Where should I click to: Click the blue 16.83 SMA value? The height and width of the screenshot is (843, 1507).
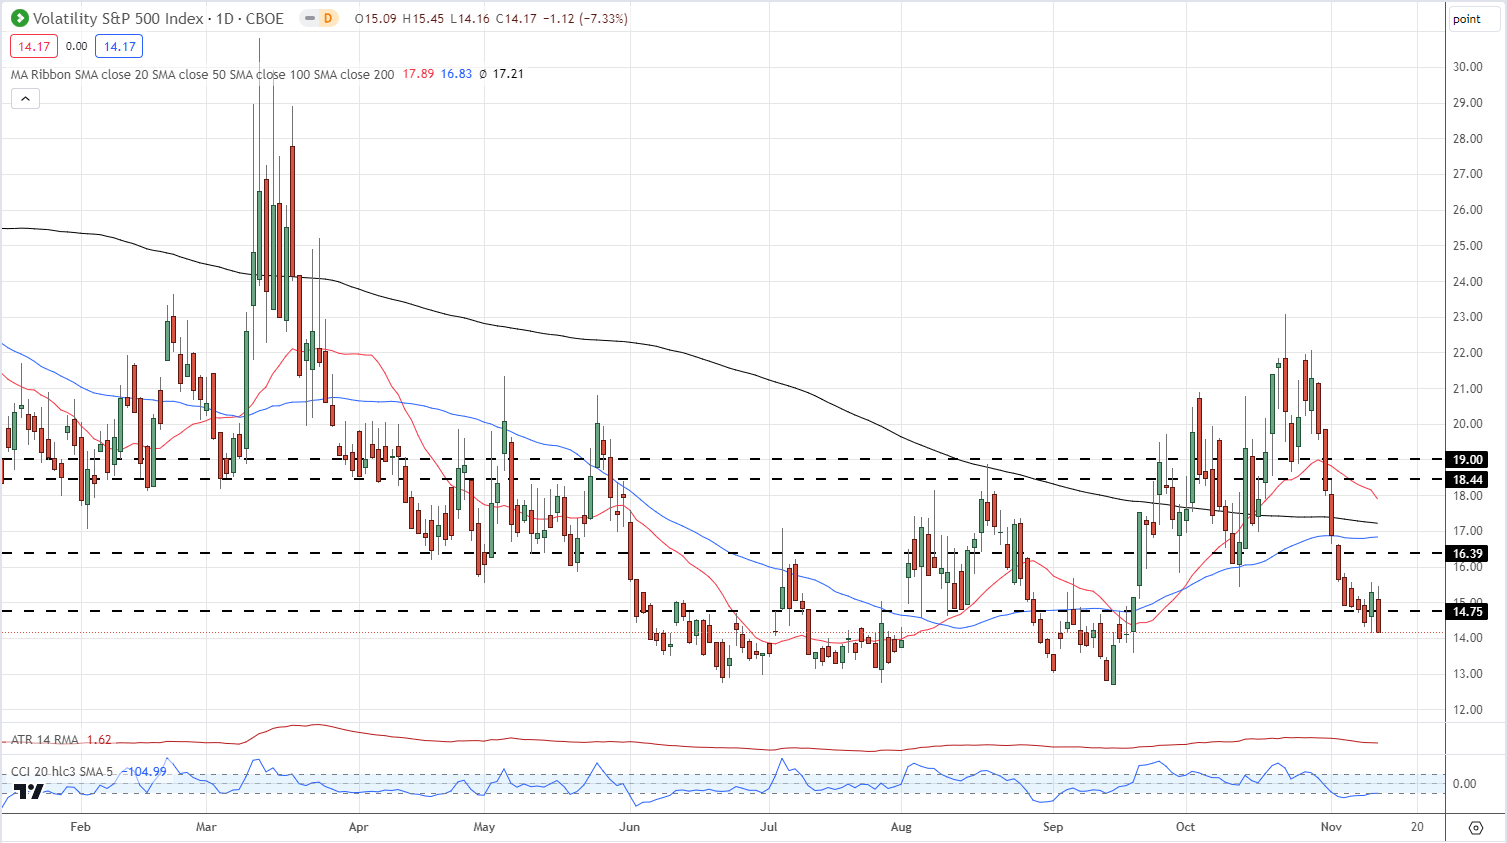point(456,74)
